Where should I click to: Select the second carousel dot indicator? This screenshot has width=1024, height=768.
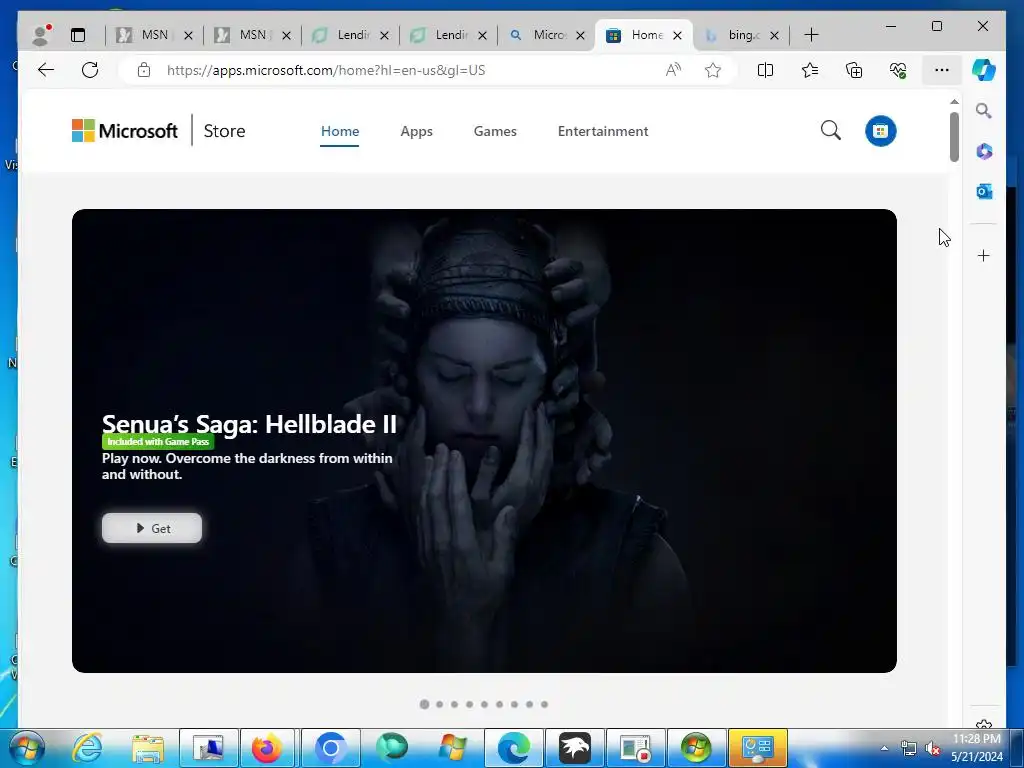tap(440, 704)
